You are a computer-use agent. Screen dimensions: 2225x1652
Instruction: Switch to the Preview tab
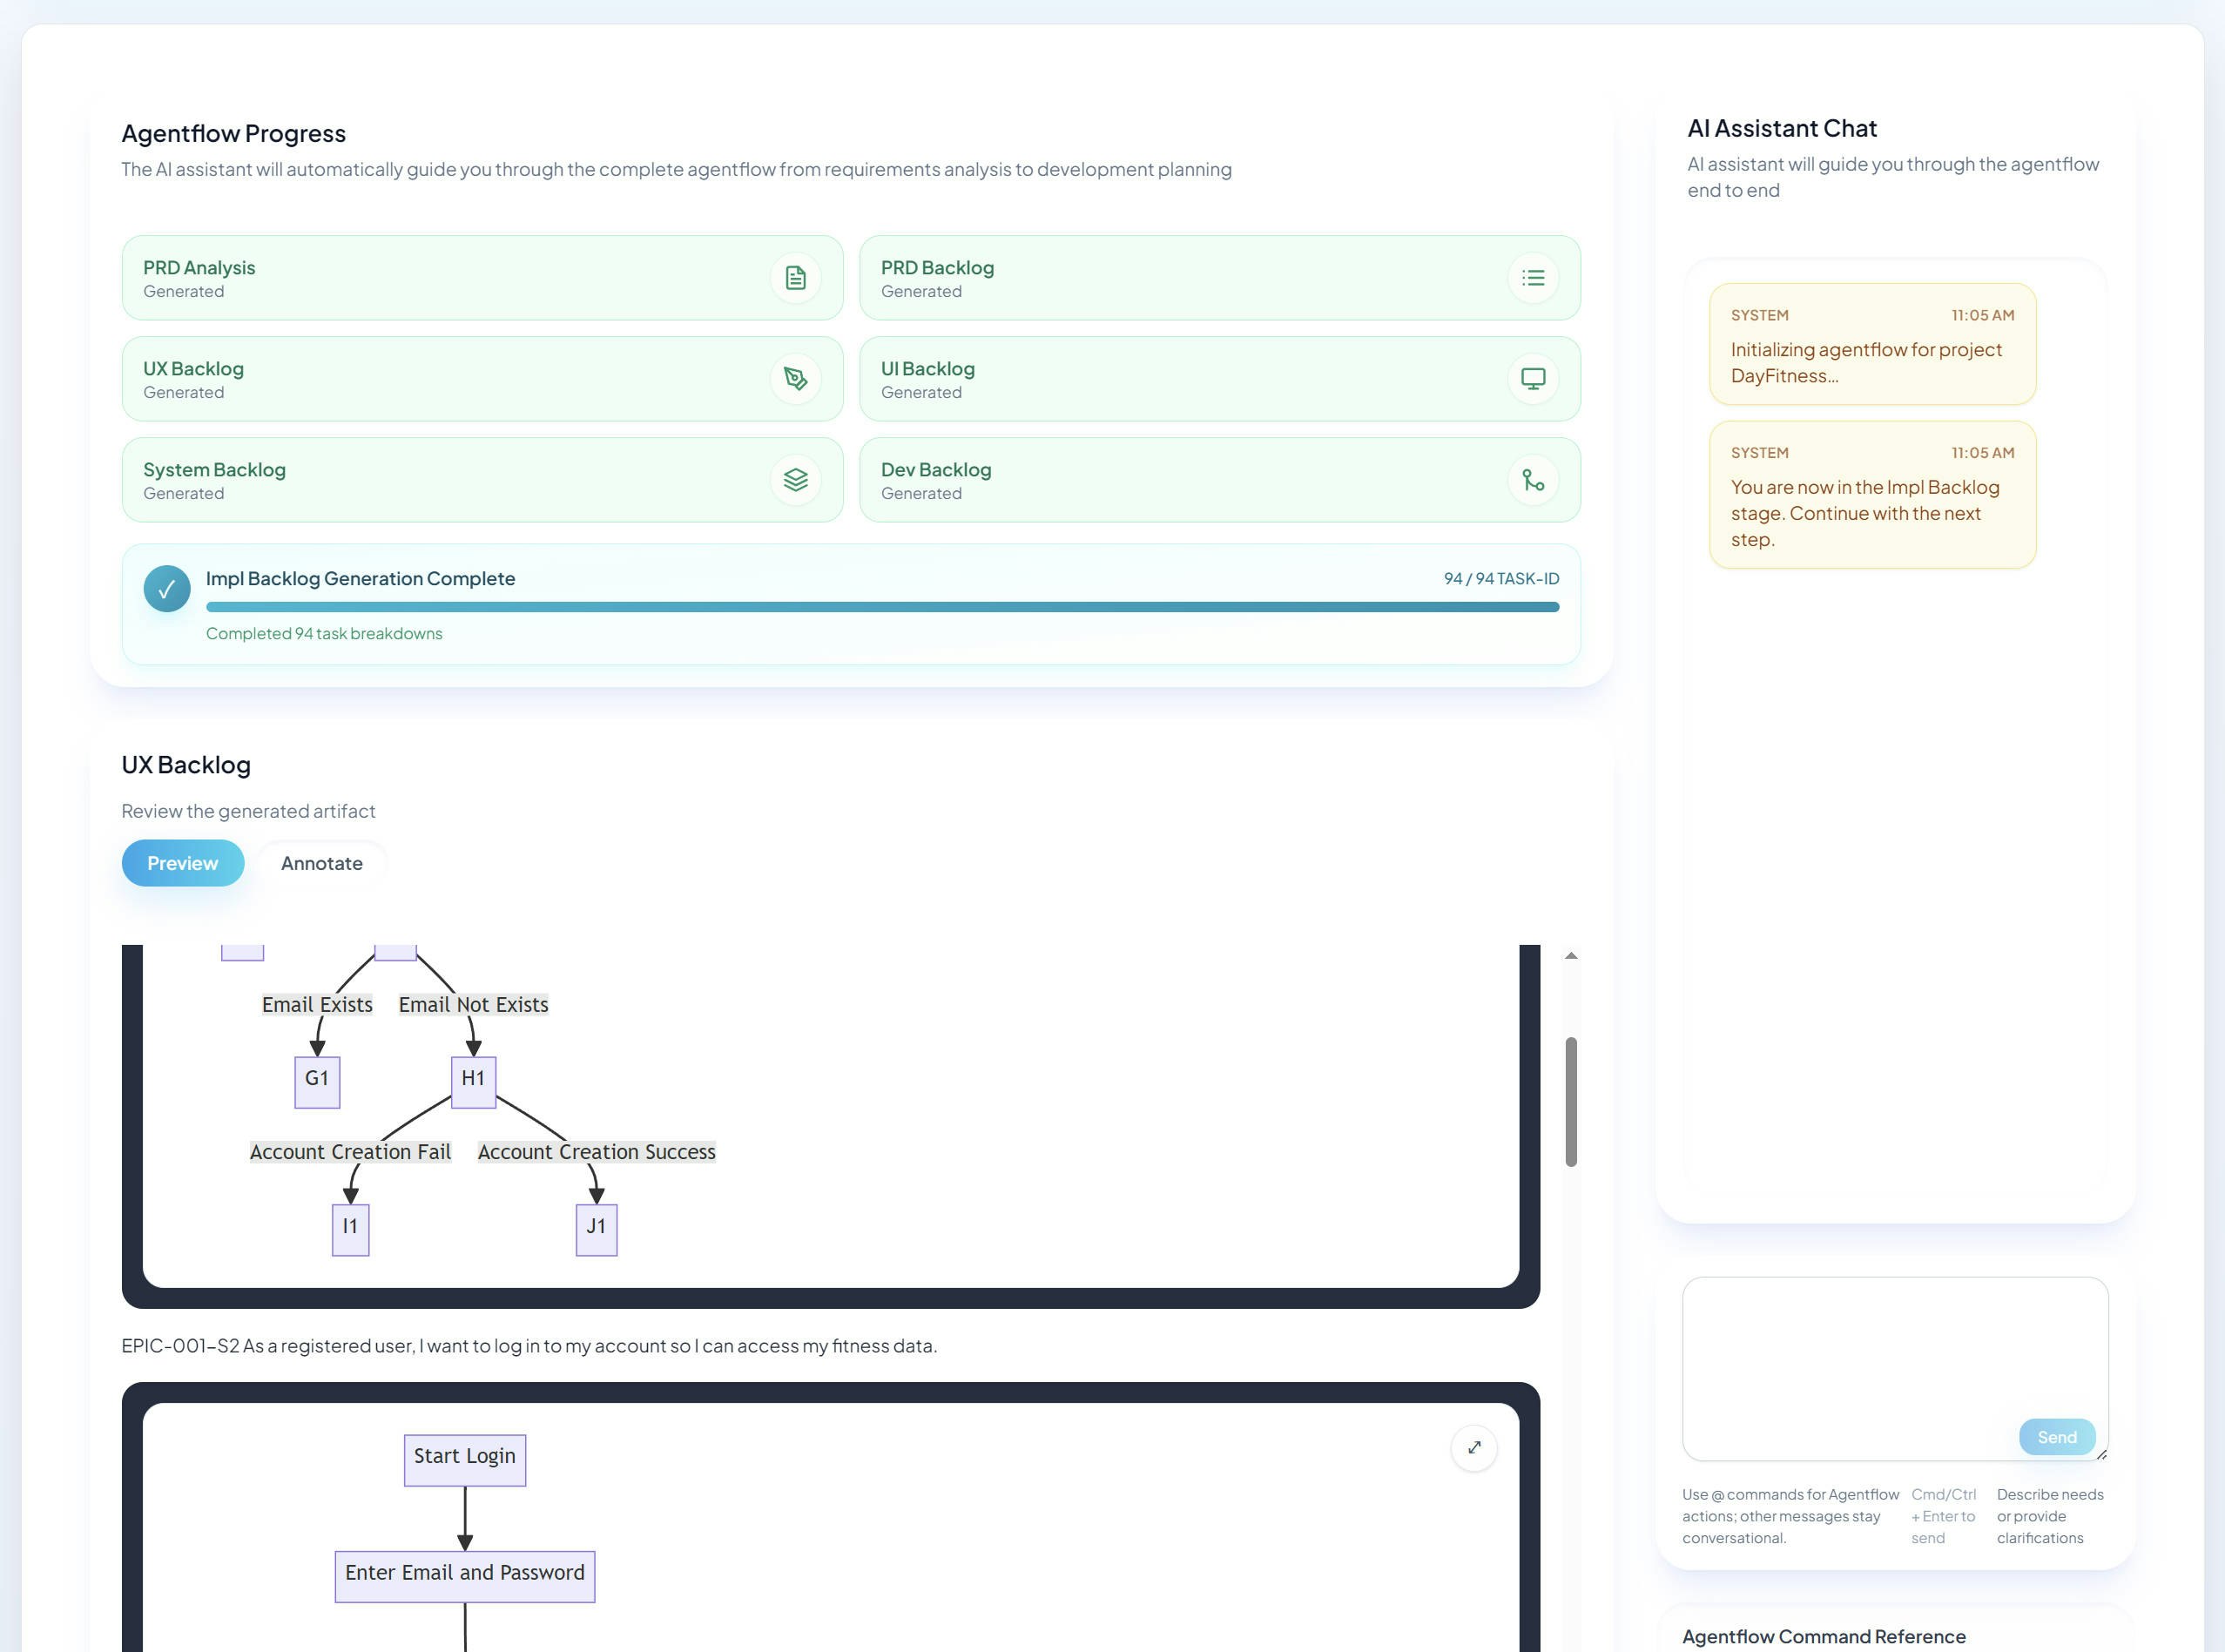[x=182, y=863]
